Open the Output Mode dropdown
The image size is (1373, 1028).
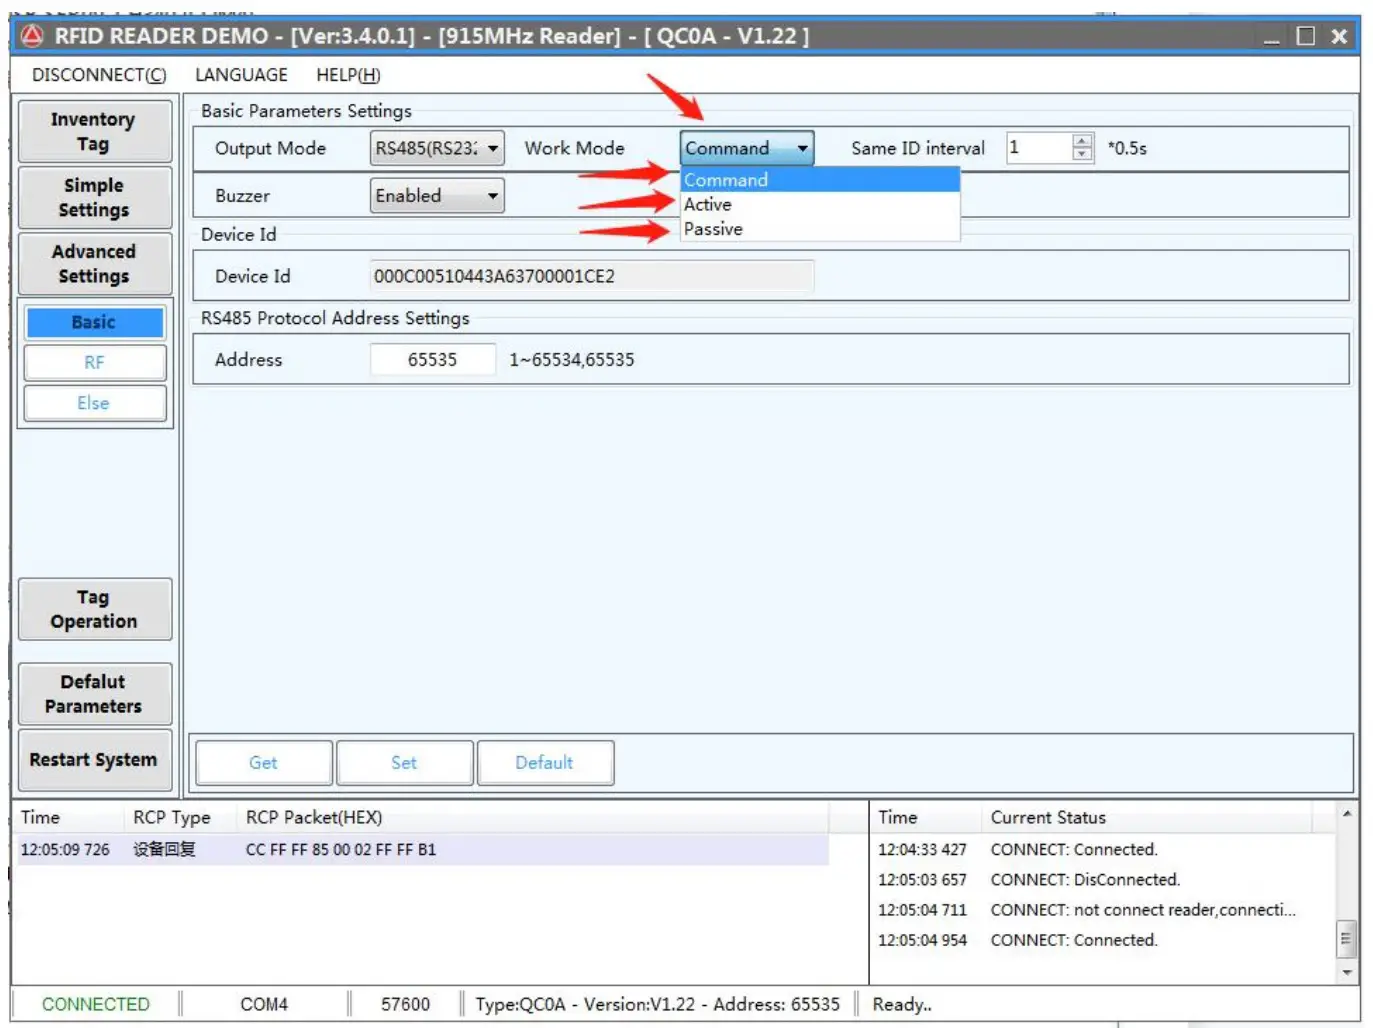tap(437, 148)
